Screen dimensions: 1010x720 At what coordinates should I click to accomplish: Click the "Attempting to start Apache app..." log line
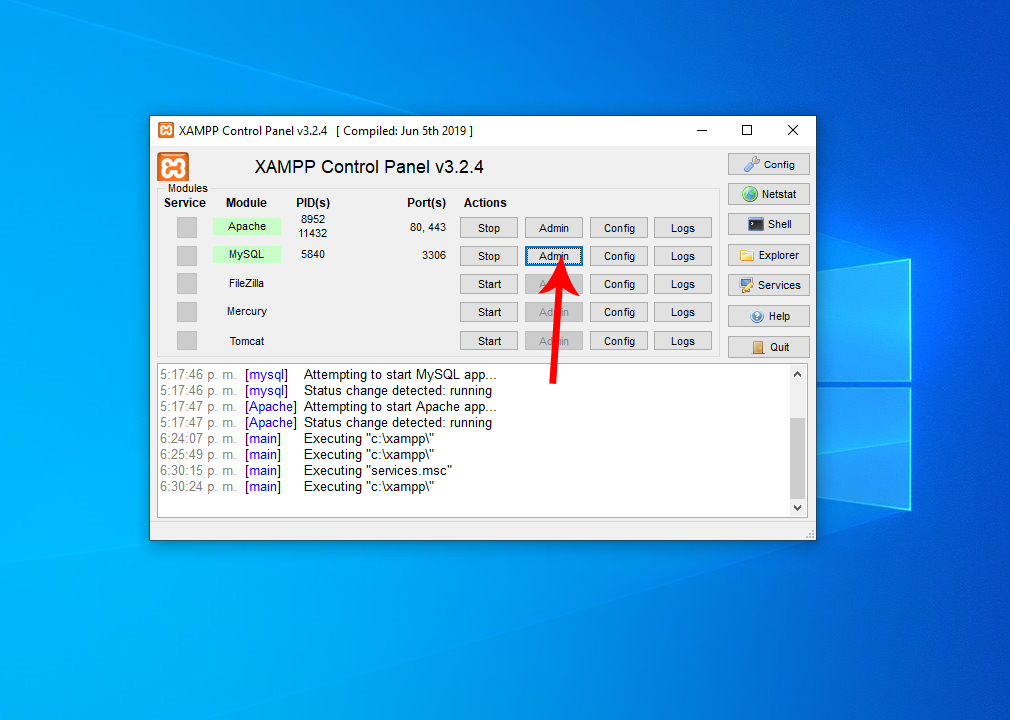(400, 407)
